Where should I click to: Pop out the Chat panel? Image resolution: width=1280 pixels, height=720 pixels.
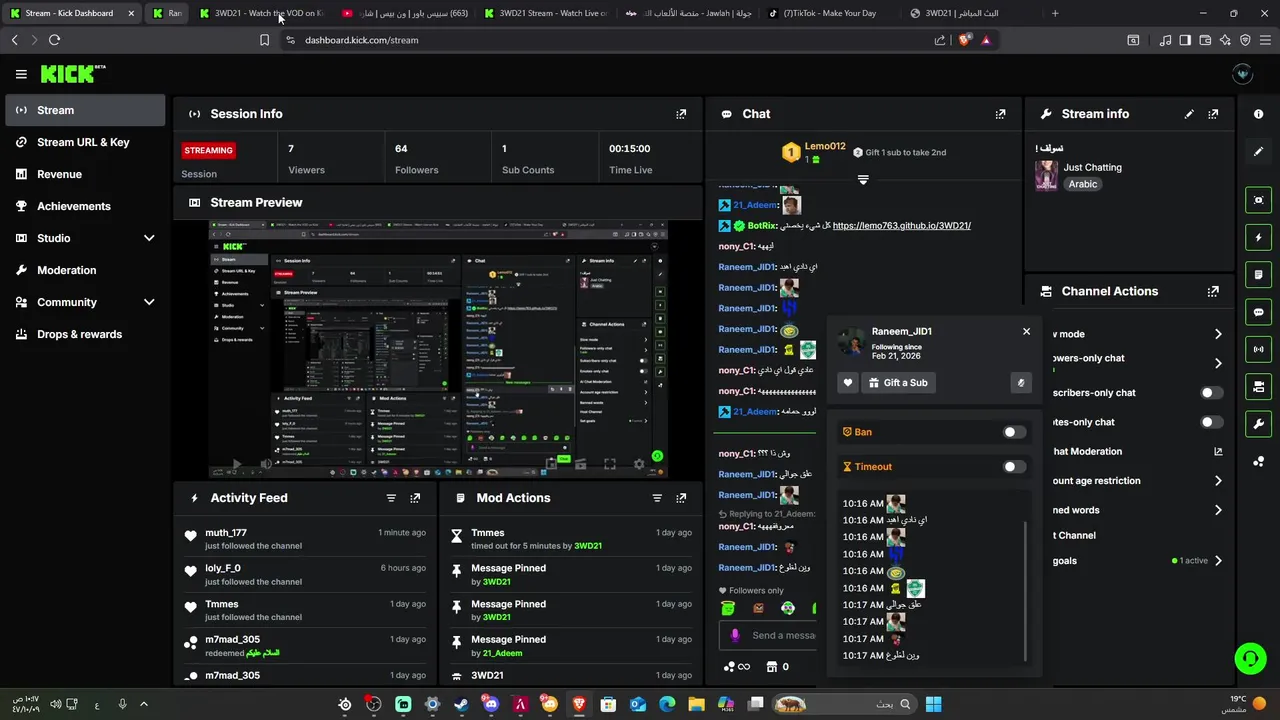pos(1000,114)
